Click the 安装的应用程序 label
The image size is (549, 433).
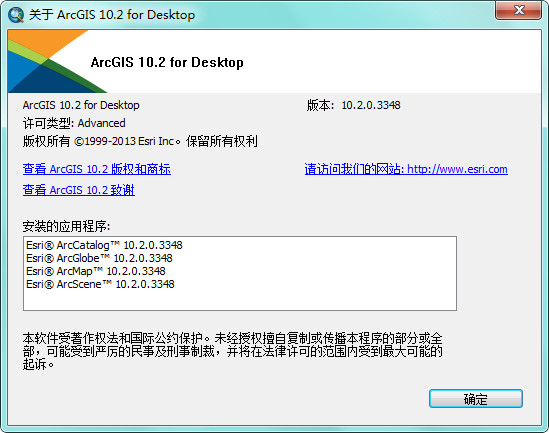66,226
